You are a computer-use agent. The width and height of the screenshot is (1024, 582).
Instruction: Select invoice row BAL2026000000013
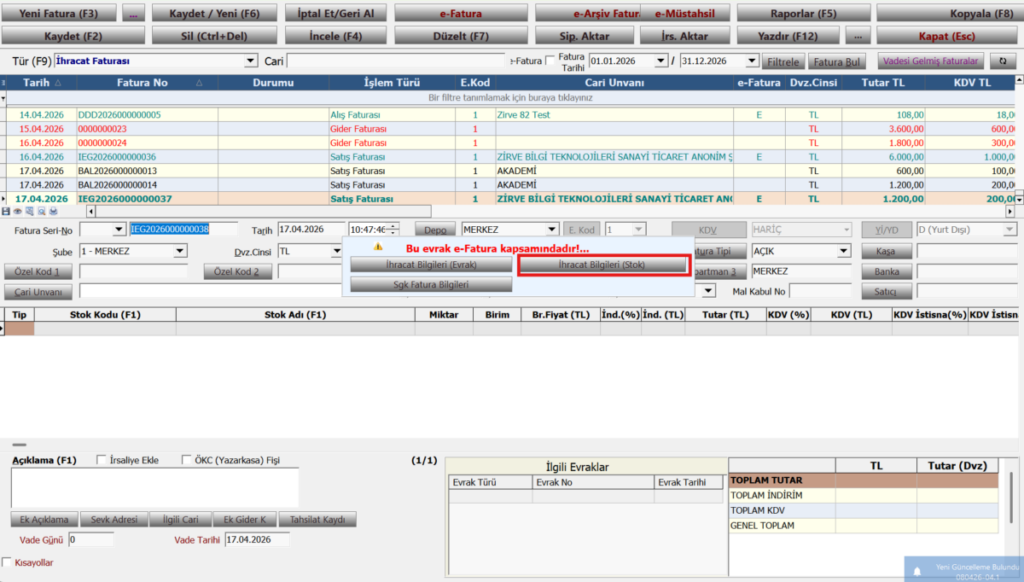point(509,171)
